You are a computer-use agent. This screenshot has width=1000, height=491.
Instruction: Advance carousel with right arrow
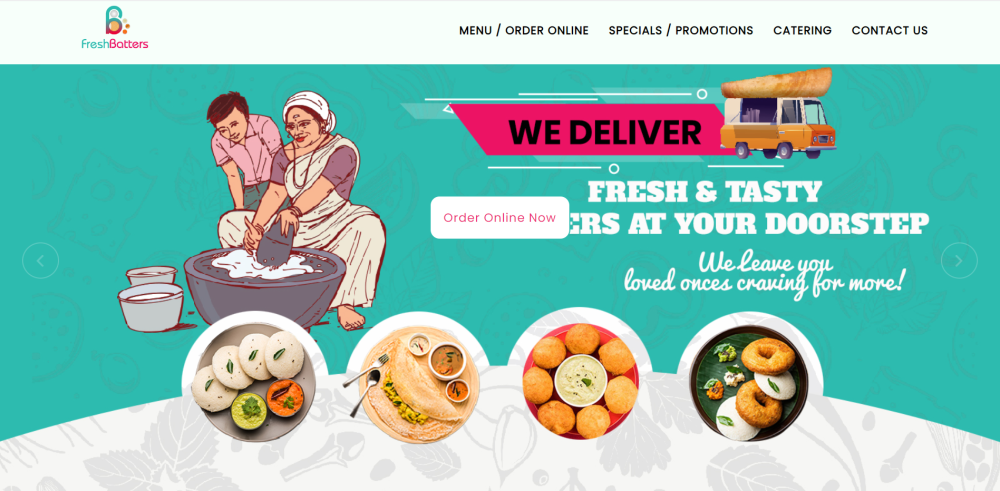pos(959,260)
